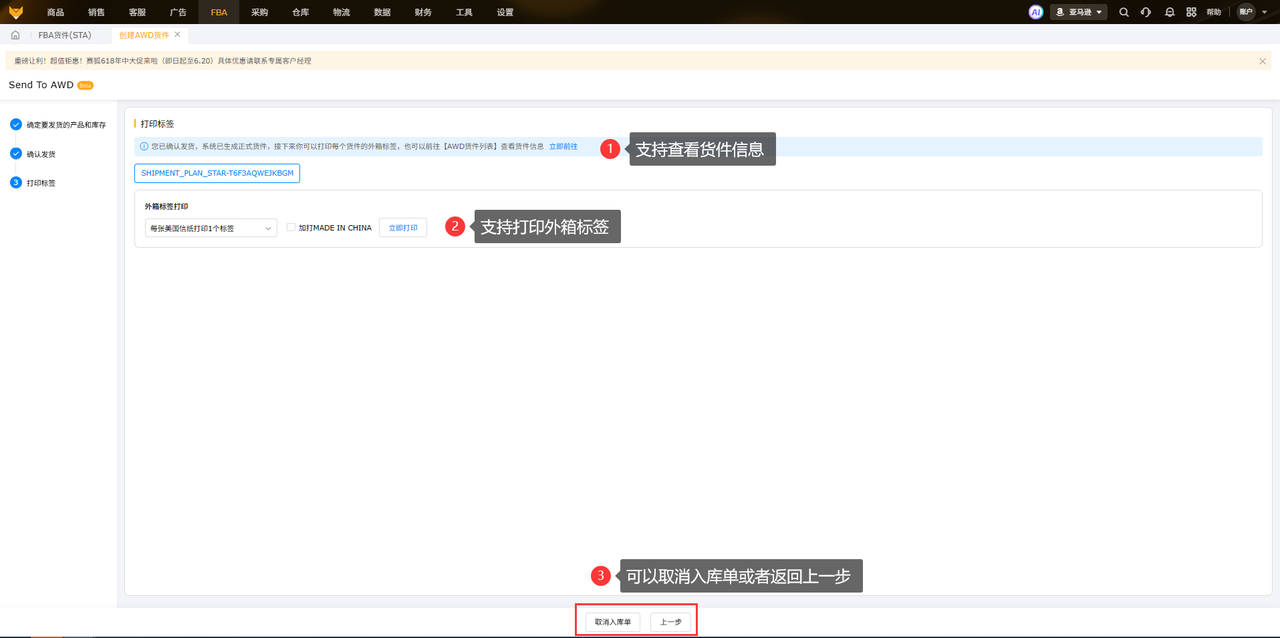Image resolution: width=1280 pixels, height=638 pixels.
Task: Open the apps grid icon
Action: coord(1191,12)
